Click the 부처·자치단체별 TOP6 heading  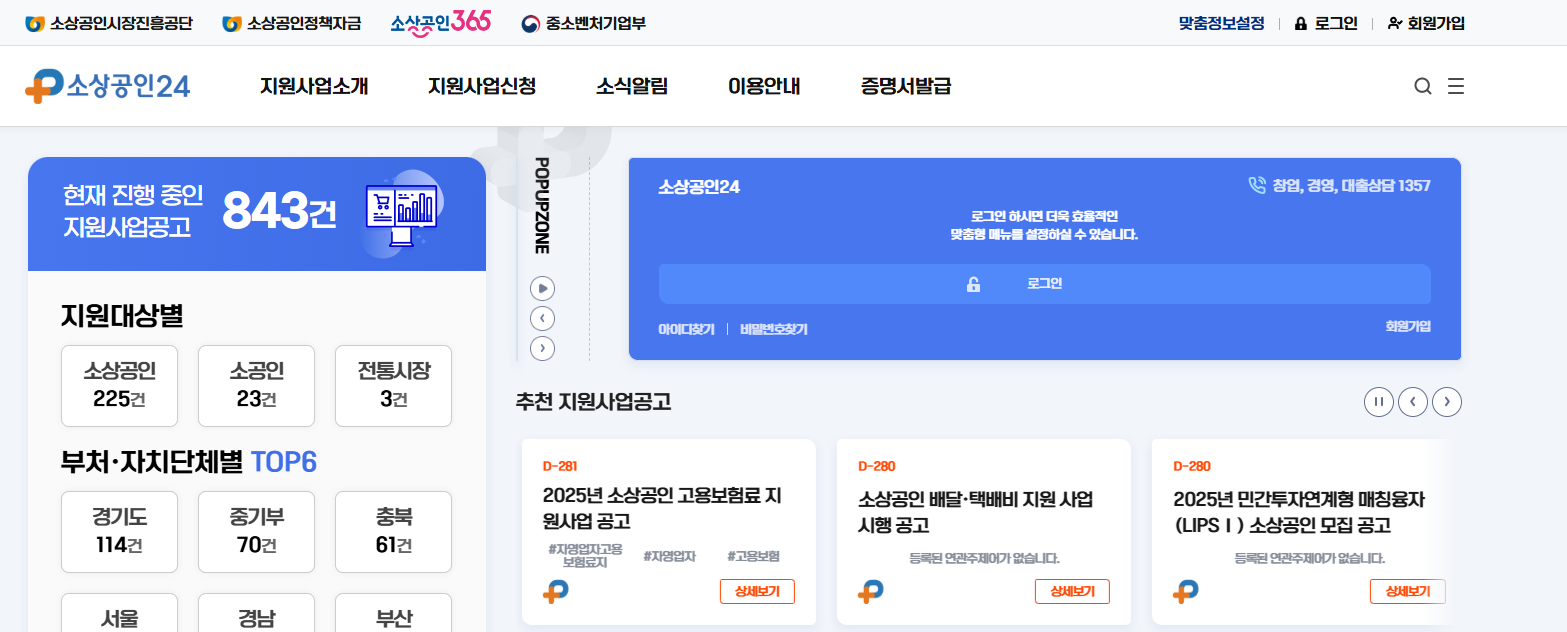click(189, 462)
